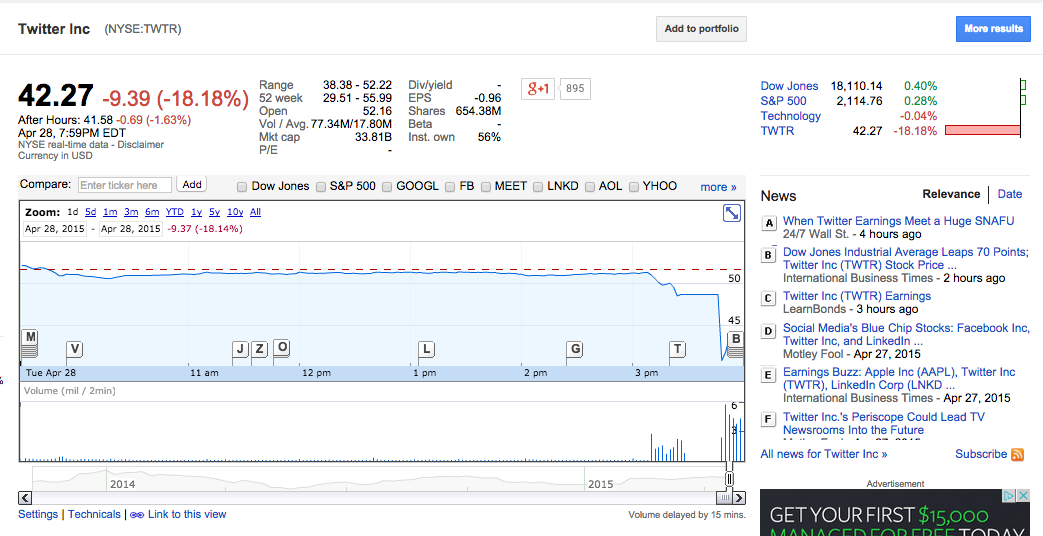Click the chart start date field
The image size is (1043, 536).
point(55,229)
